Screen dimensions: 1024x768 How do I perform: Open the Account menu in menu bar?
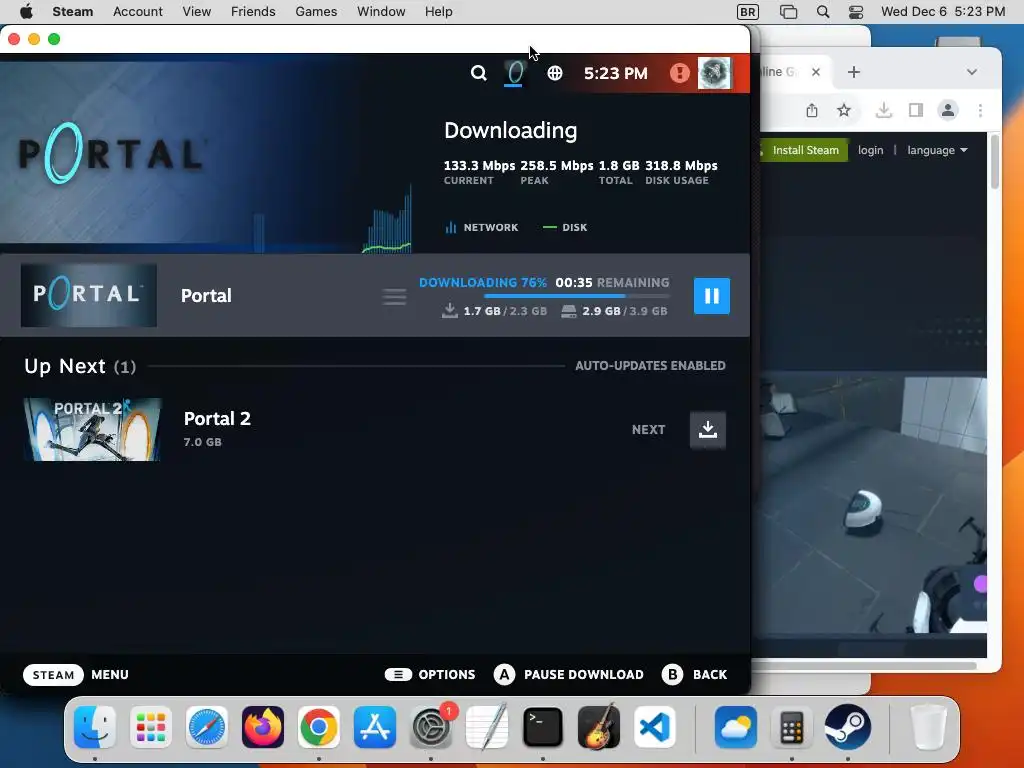[138, 12]
